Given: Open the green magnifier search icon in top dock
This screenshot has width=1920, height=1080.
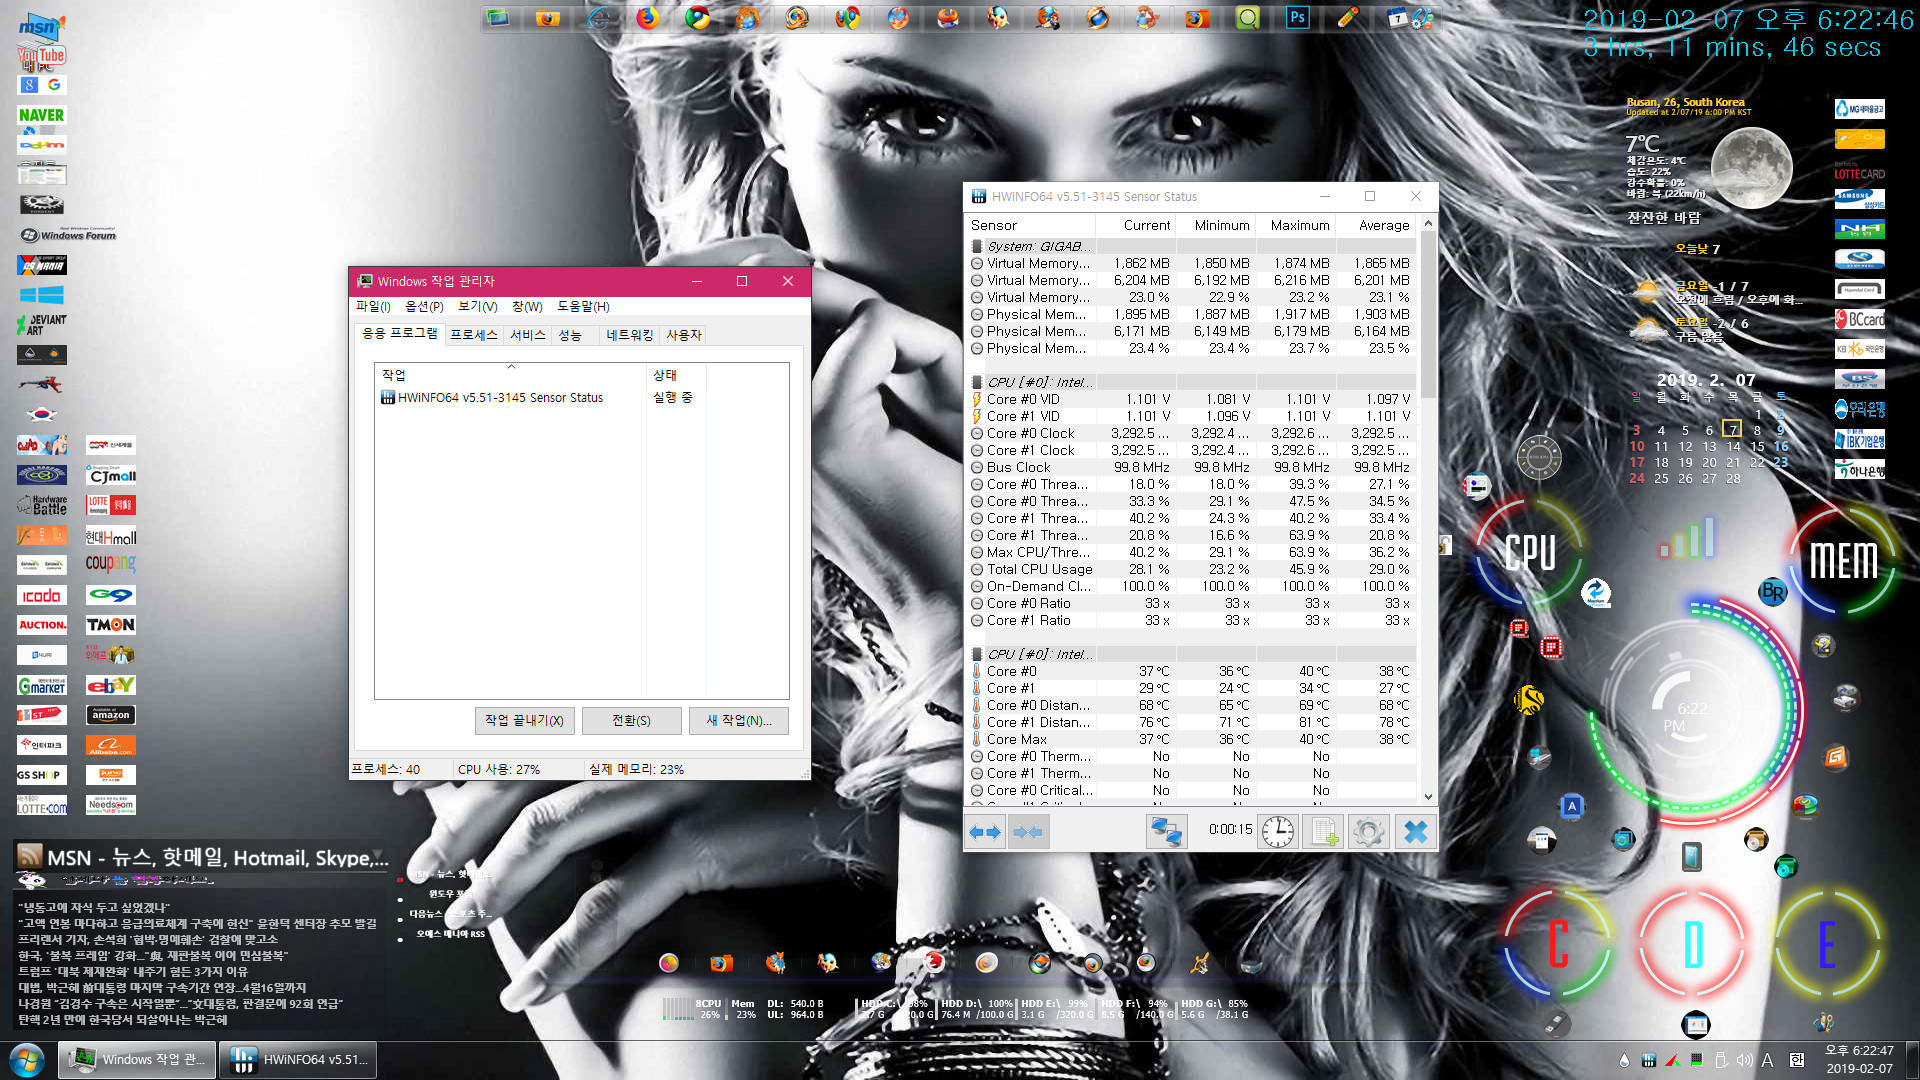Looking at the screenshot, I should (1247, 17).
